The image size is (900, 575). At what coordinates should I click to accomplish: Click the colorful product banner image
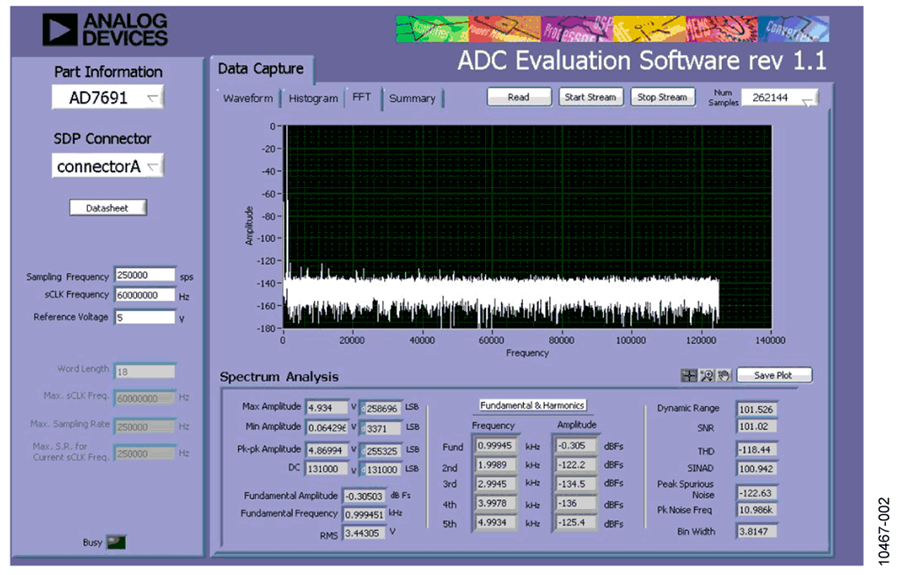[612, 29]
